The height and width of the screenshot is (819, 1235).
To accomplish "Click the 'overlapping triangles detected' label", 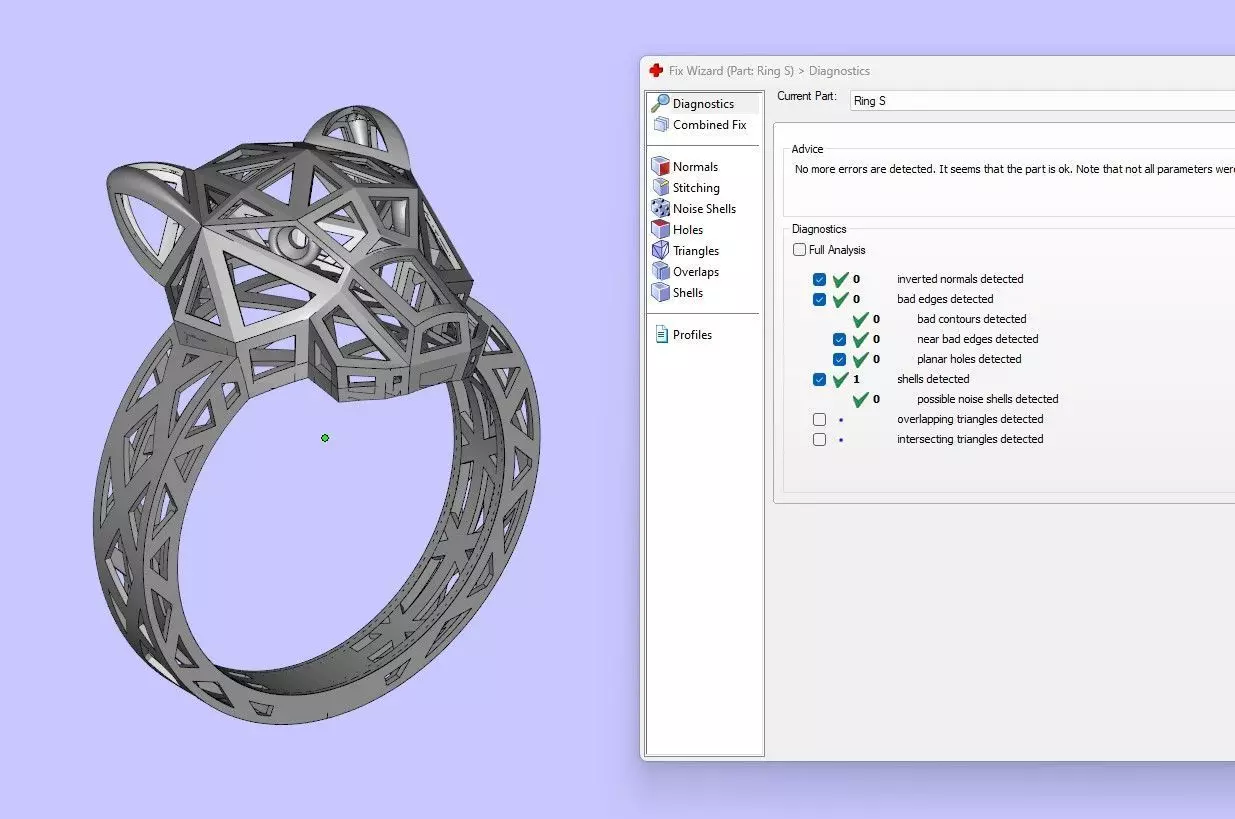I will (970, 419).
